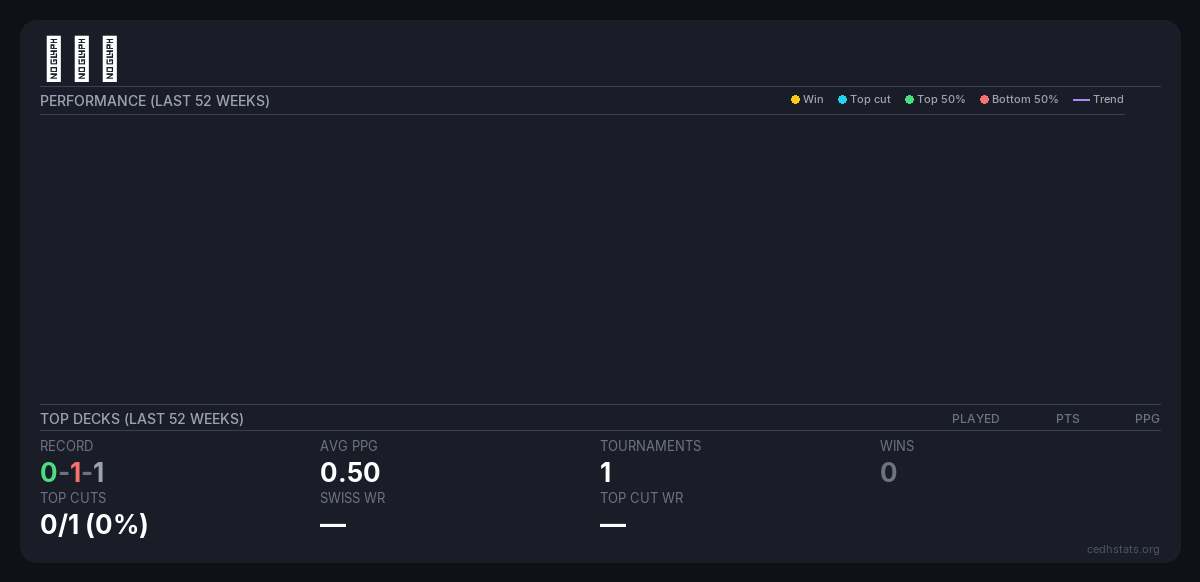This screenshot has width=1200, height=582.
Task: Open the cedhstats.org link
Action: coord(1123,549)
